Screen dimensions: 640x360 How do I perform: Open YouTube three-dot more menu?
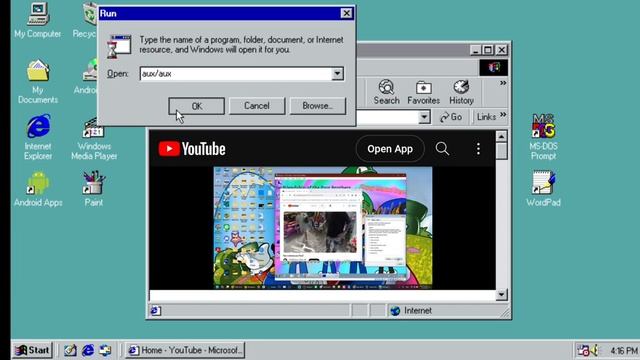click(478, 149)
